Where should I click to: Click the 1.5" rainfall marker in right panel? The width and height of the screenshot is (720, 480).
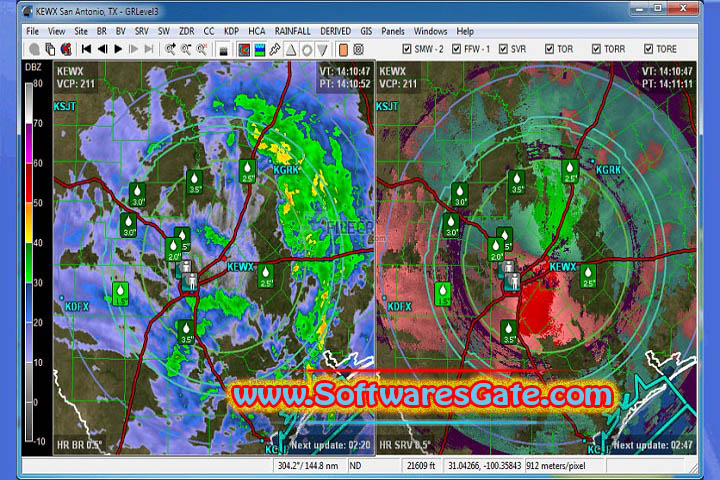443,294
